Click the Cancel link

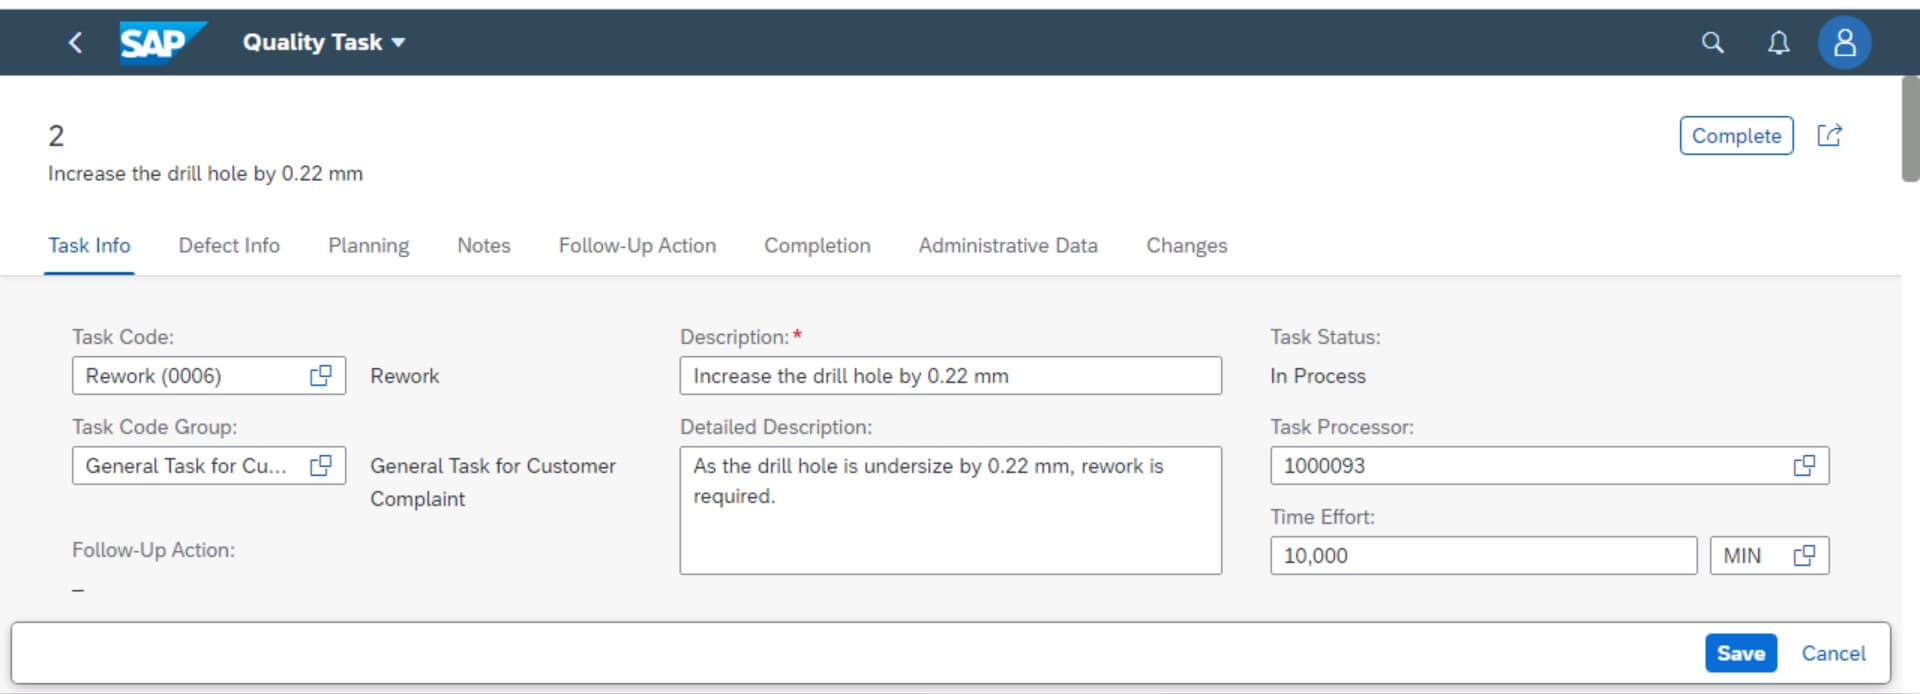pos(1833,653)
